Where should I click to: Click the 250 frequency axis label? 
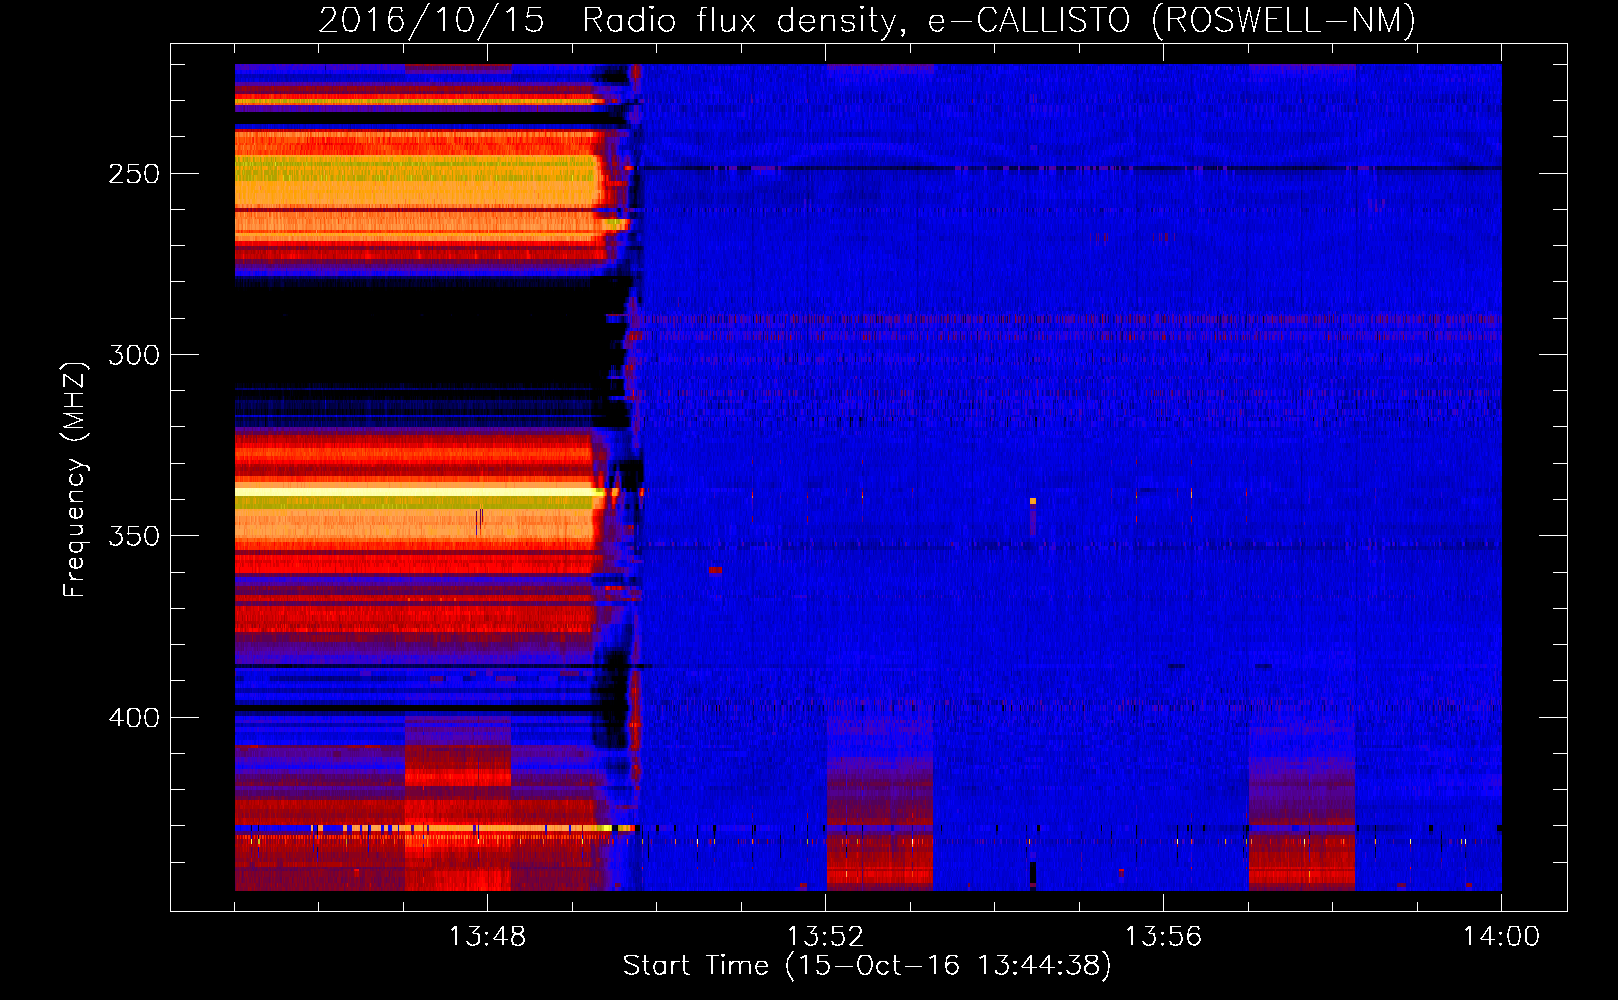pos(134,174)
